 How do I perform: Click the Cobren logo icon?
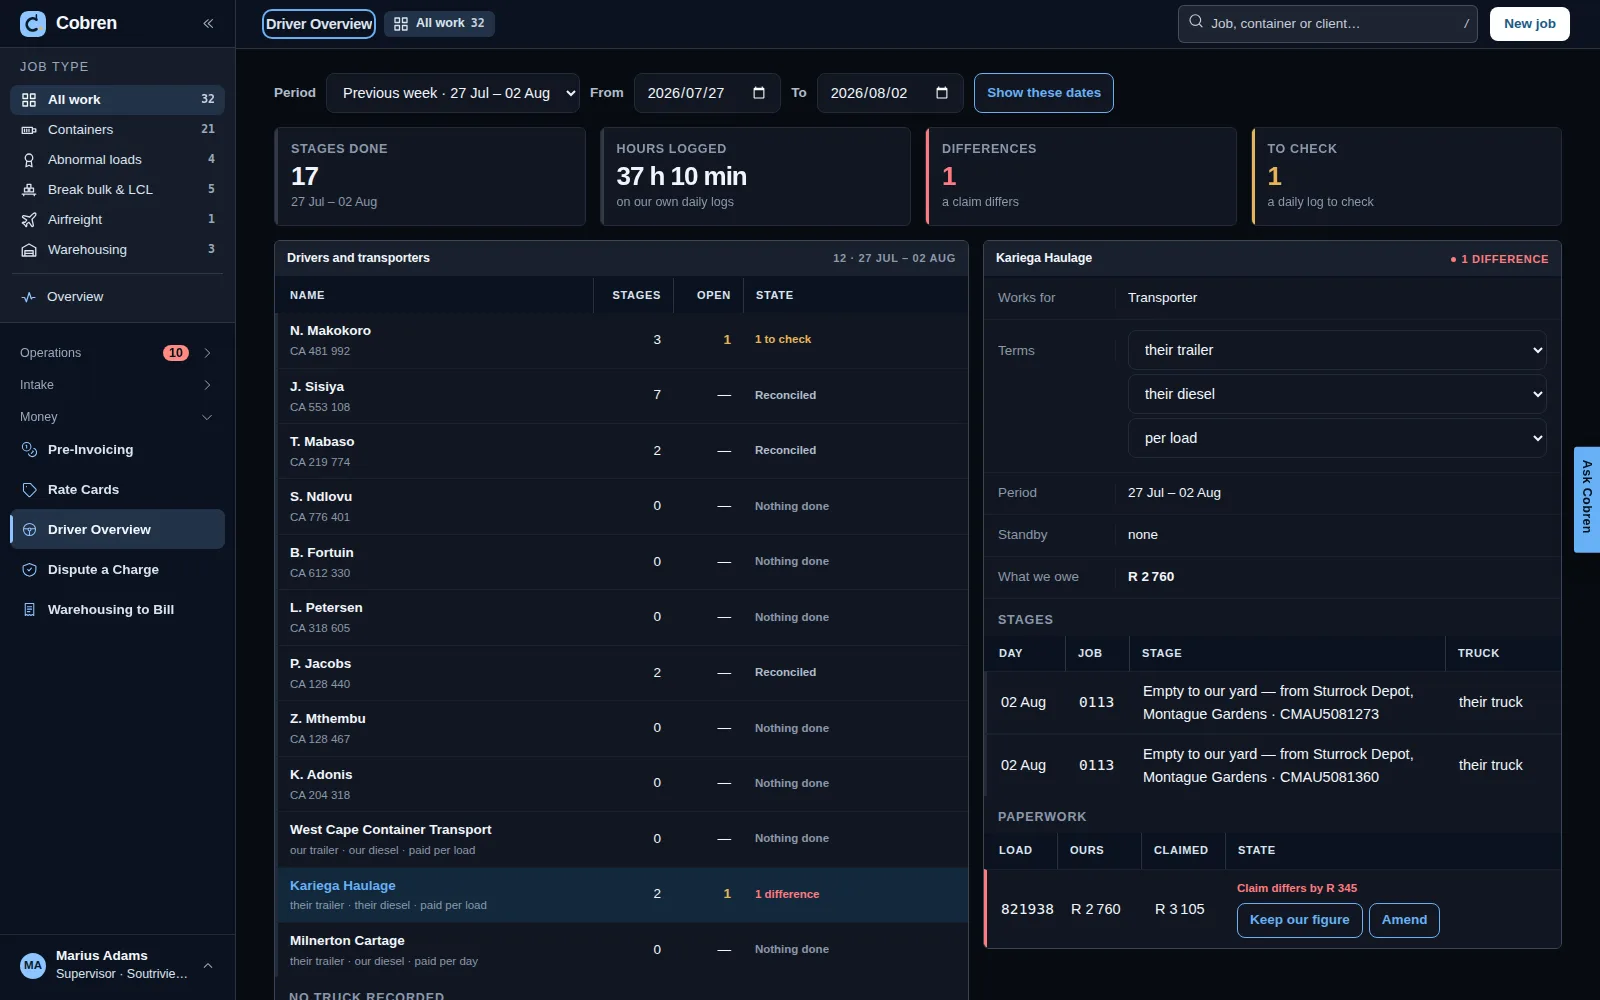tap(33, 23)
